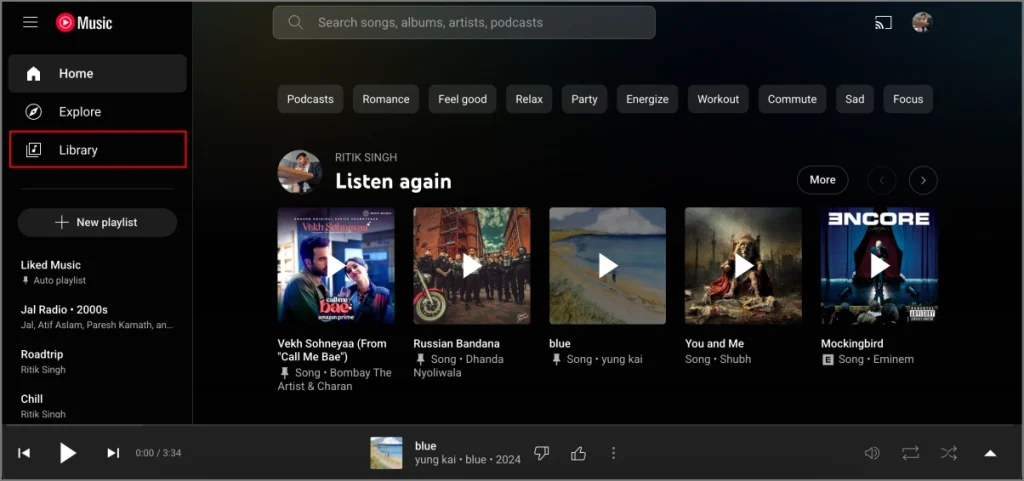Open the Roadtrip playlist
Viewport: 1024px width, 481px height.
pos(97,362)
